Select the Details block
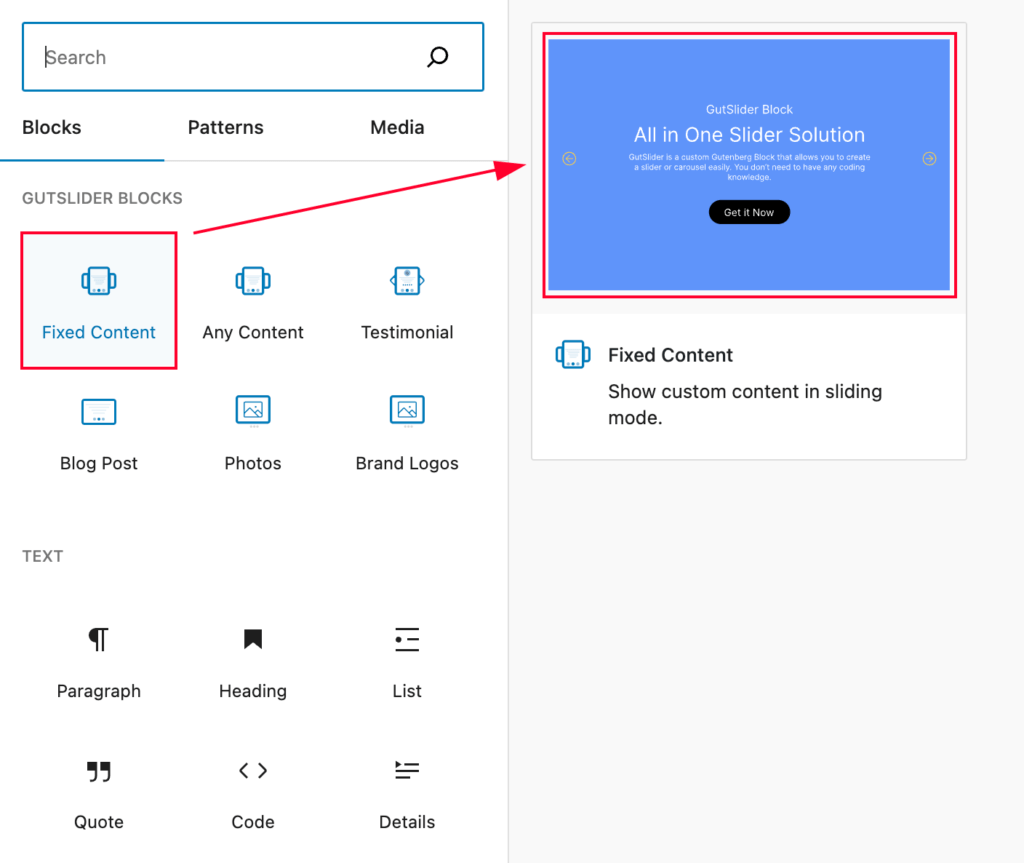 406,771
